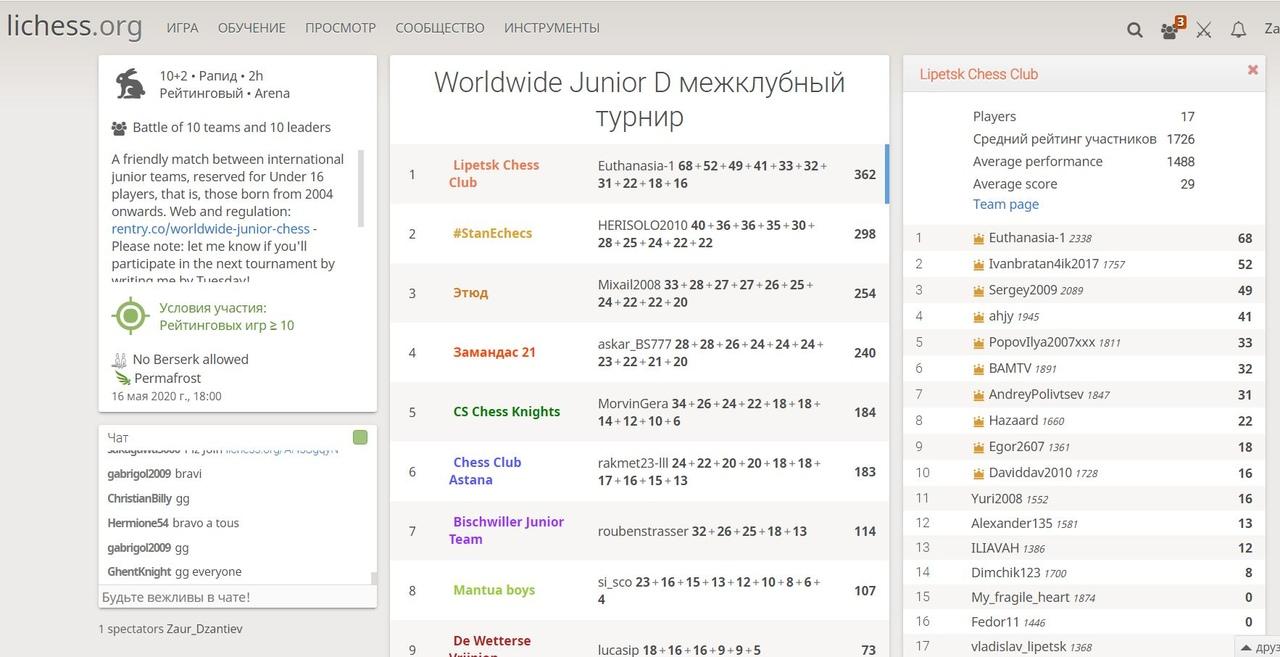Image resolution: width=1280 pixels, height=657 pixels.
Task: Select the CS Chess Knights team
Action: coord(506,411)
